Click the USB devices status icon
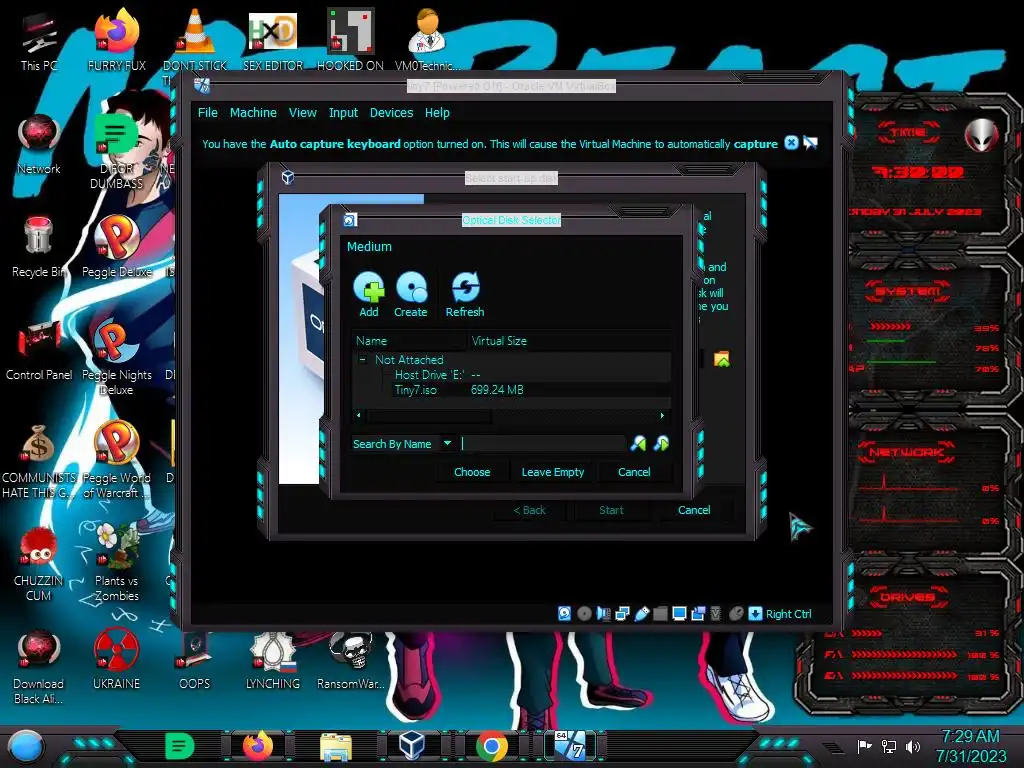The height and width of the screenshot is (768, 1024). (641, 613)
